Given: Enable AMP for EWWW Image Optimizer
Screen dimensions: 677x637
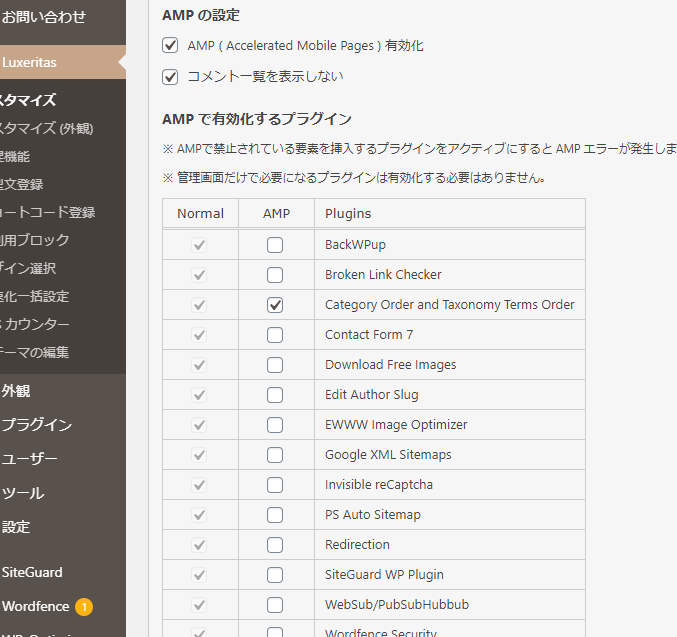Looking at the screenshot, I should click(275, 425).
